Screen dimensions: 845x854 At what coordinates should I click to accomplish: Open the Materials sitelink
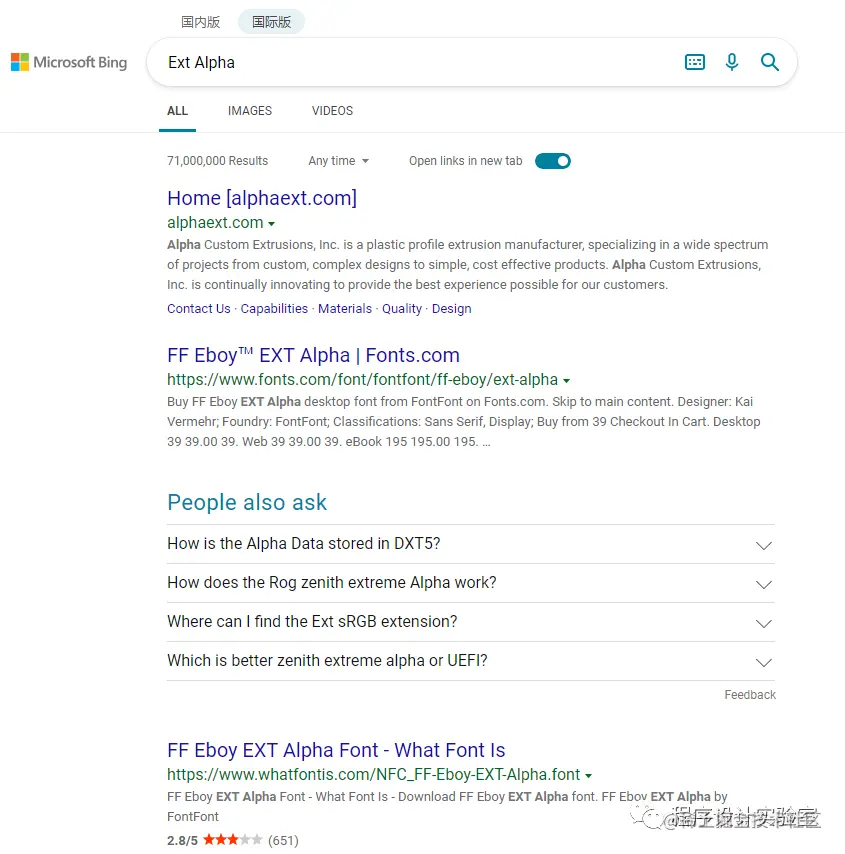click(345, 309)
